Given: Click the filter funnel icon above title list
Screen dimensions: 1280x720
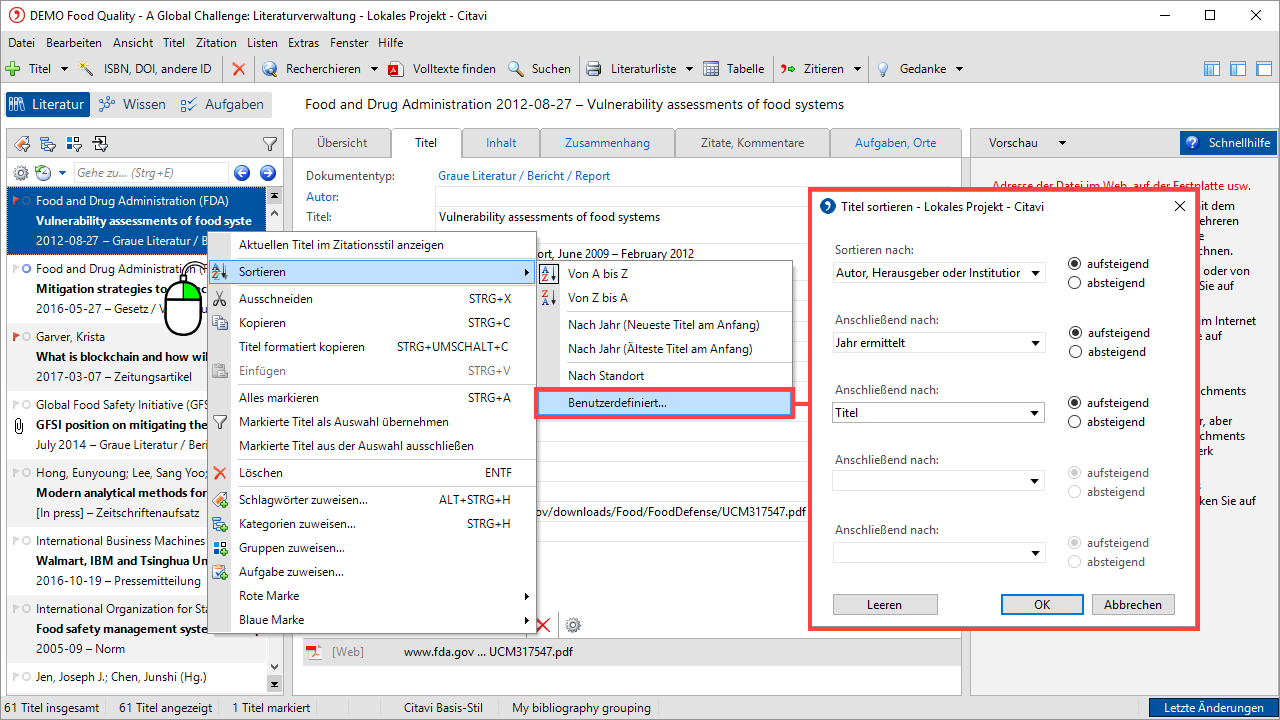Looking at the screenshot, I should pos(269,144).
